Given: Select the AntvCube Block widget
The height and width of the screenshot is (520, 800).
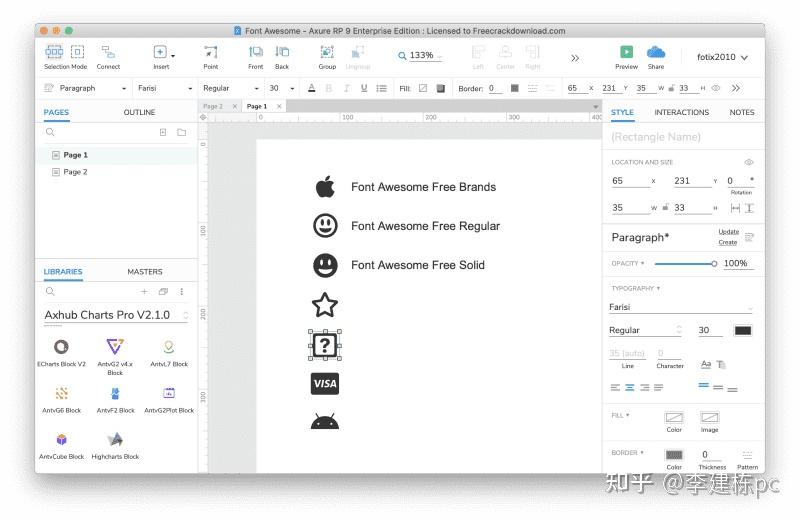Looking at the screenshot, I should (61, 446).
